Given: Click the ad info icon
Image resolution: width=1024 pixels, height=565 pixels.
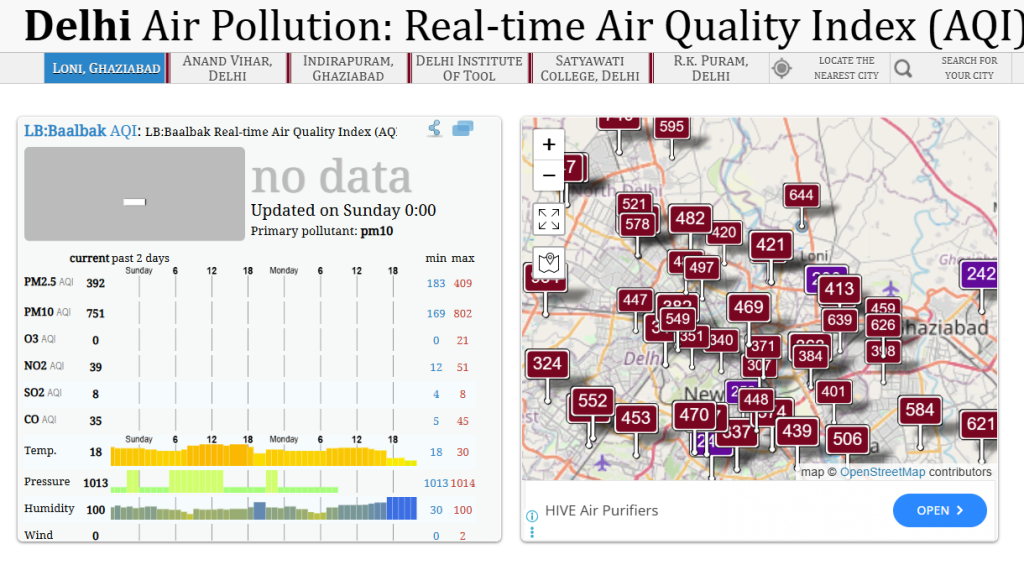Looking at the screenshot, I should coord(532,515).
